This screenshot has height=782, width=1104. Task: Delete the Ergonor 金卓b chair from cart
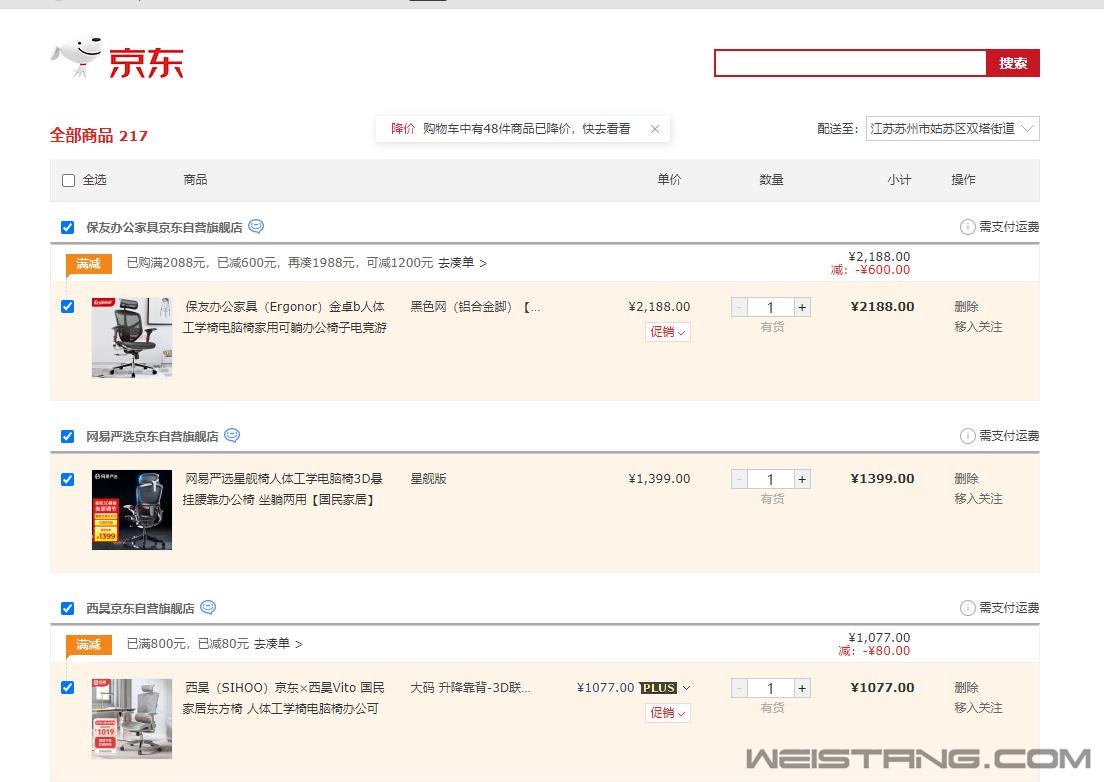point(966,306)
